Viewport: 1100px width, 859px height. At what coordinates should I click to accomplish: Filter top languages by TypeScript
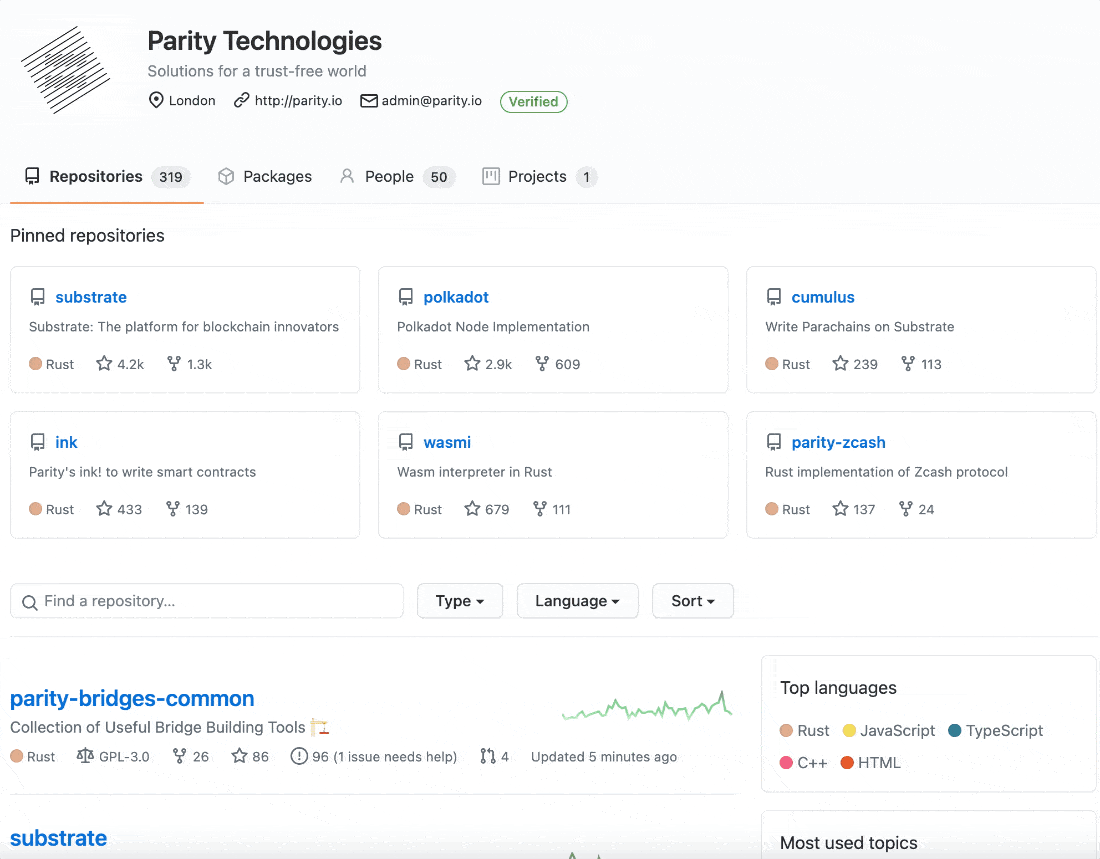(x=995, y=731)
